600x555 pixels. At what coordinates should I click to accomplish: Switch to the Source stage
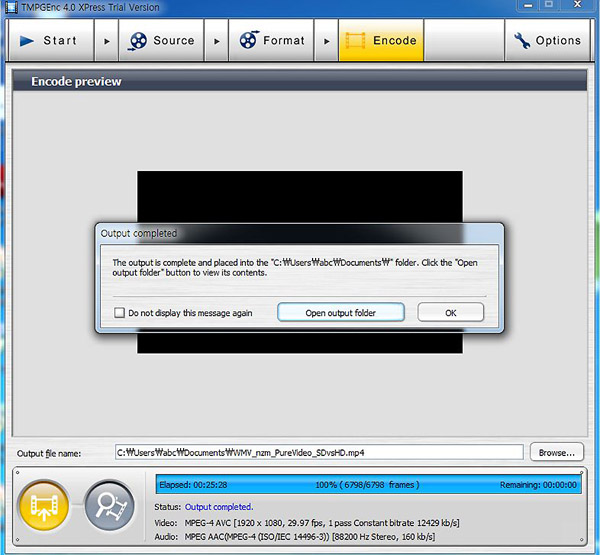pyautogui.click(x=161, y=40)
